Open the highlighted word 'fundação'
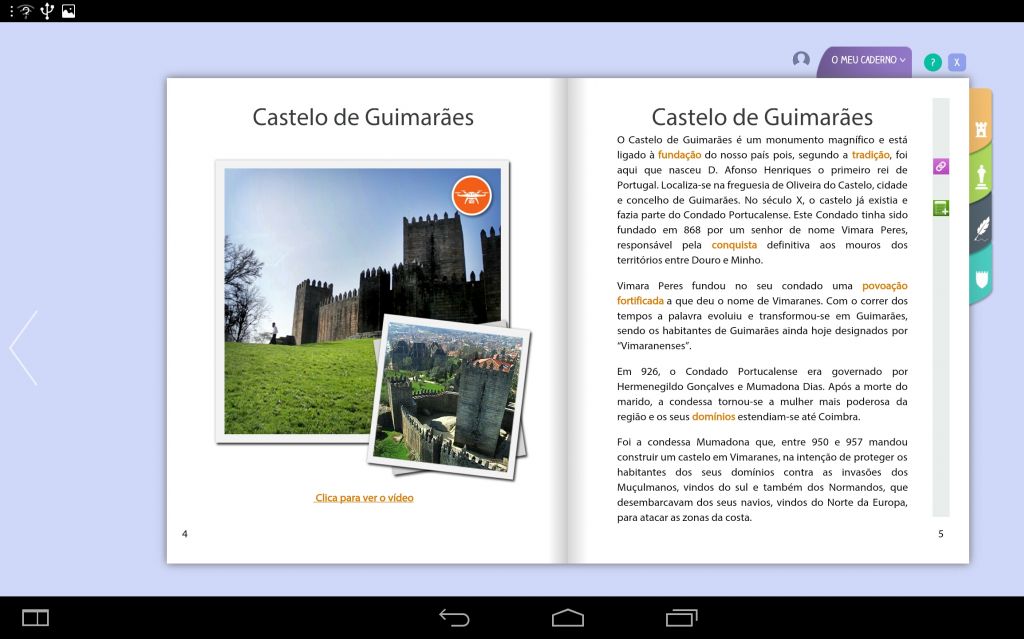 679,155
